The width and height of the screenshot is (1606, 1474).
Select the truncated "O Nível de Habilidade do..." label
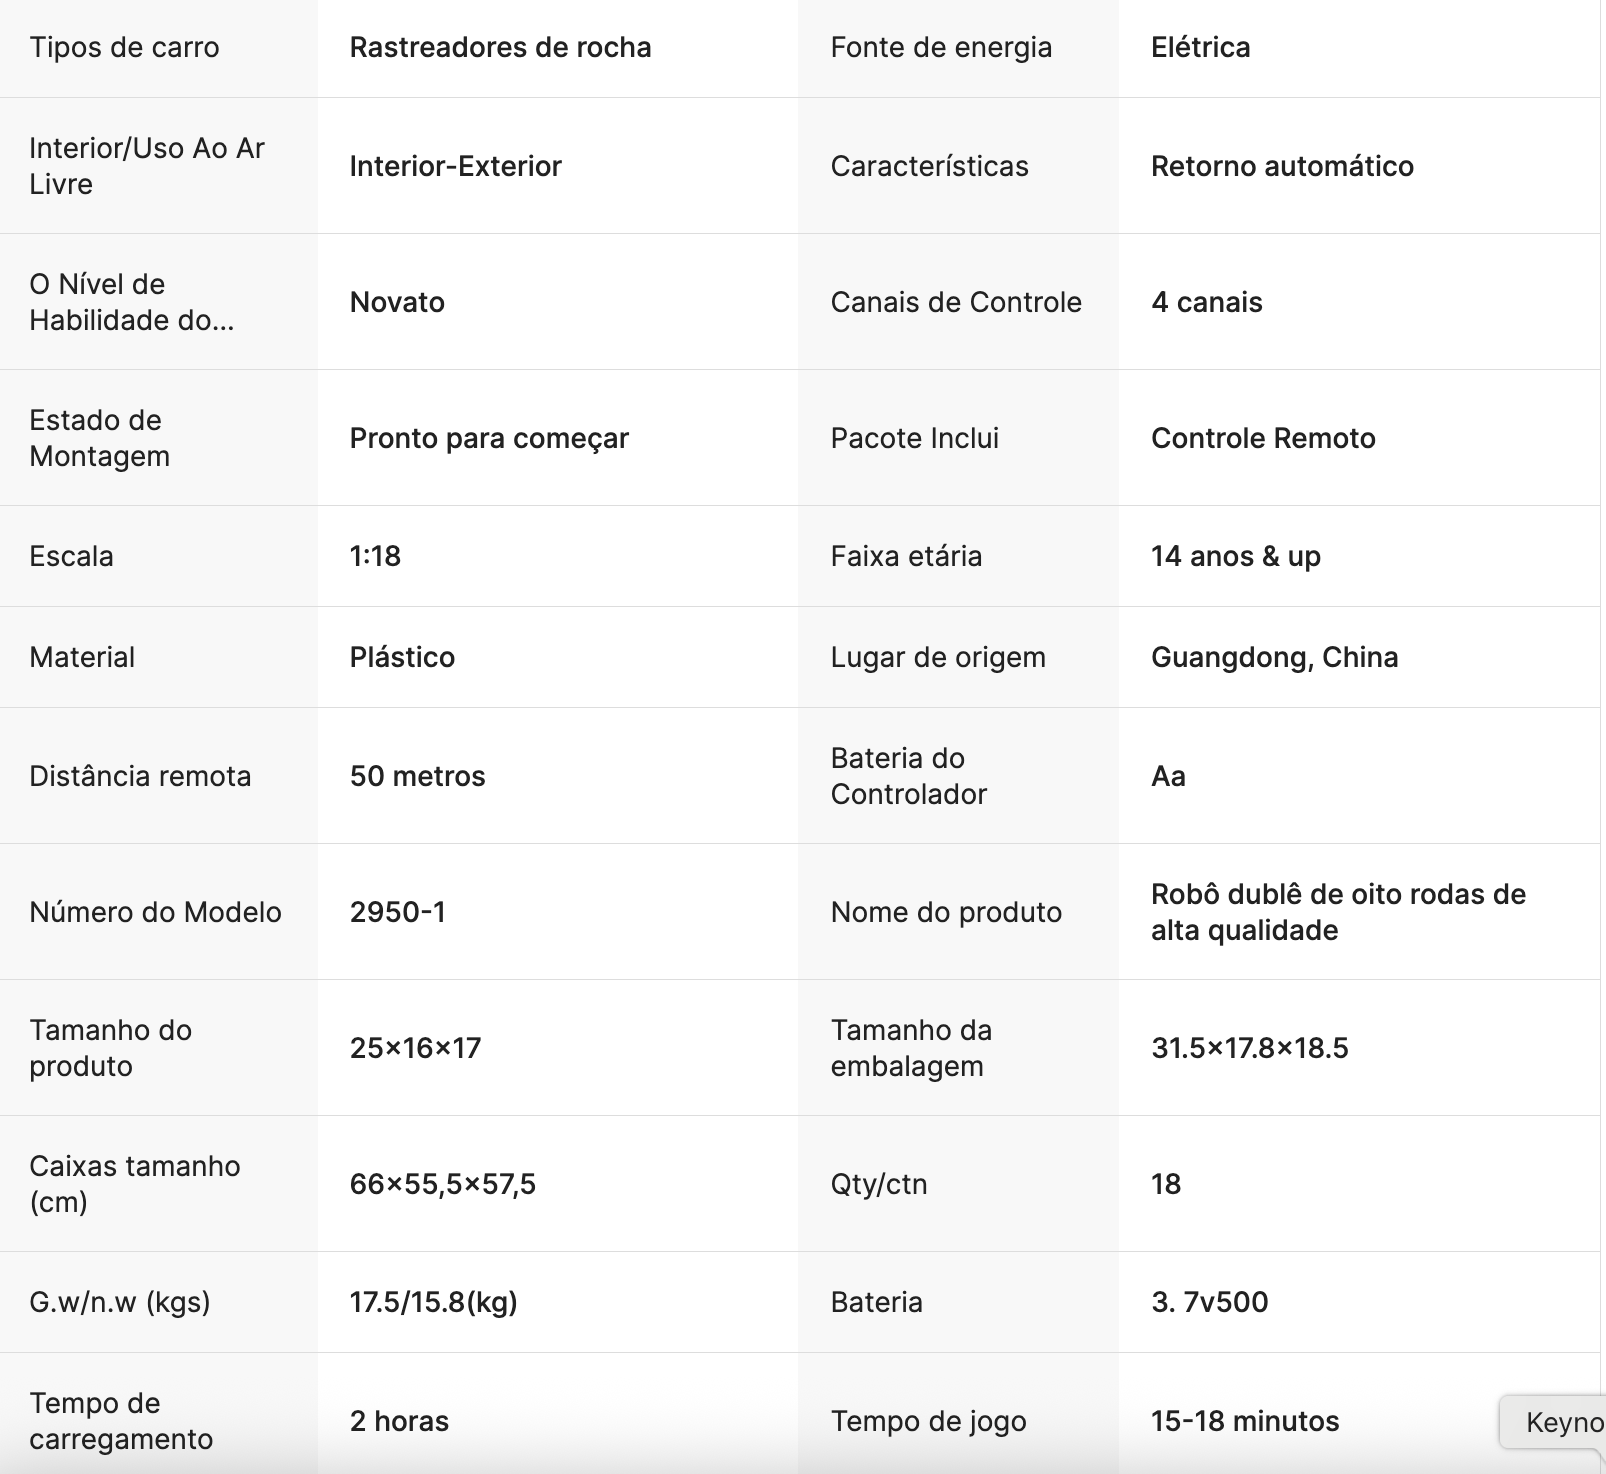pyautogui.click(x=131, y=302)
